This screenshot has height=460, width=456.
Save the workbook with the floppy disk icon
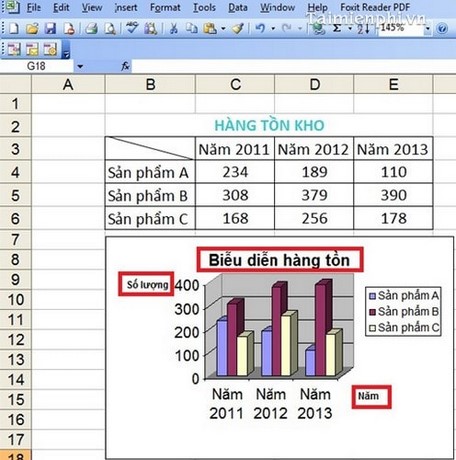50,28
